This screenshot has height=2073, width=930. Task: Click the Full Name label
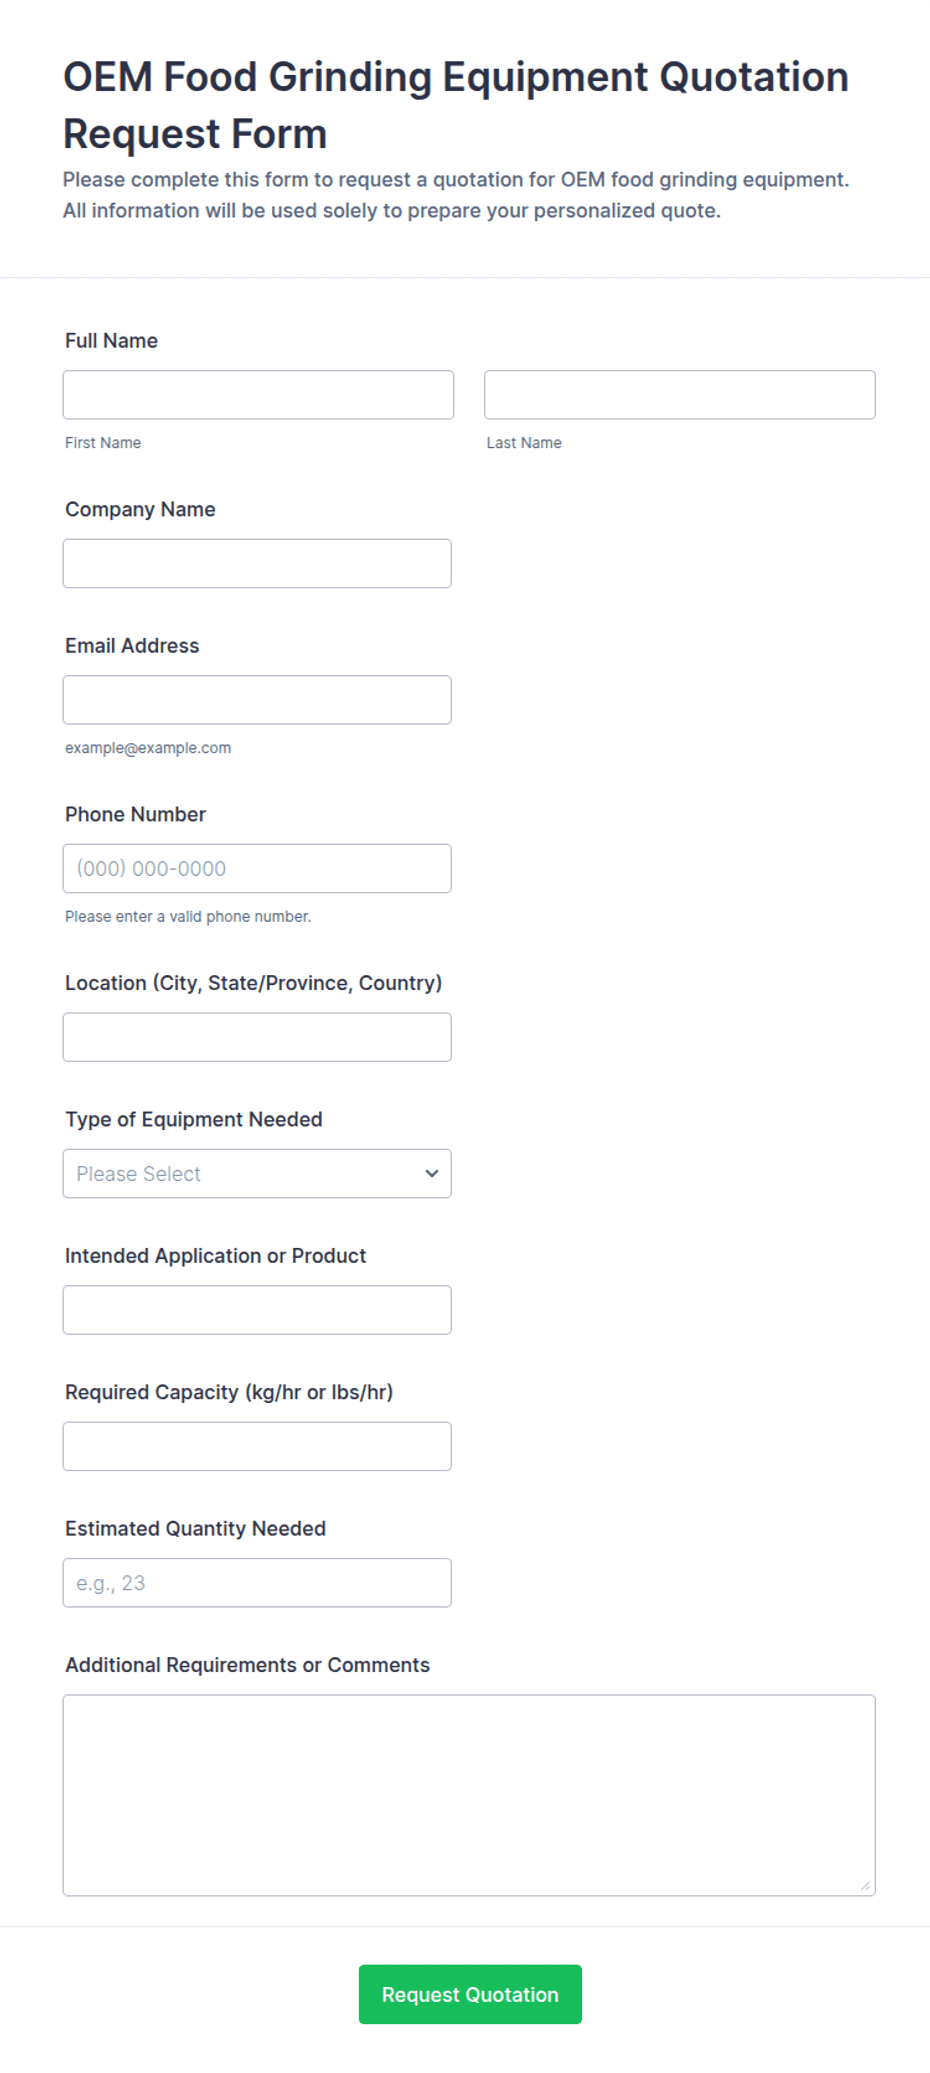111,341
